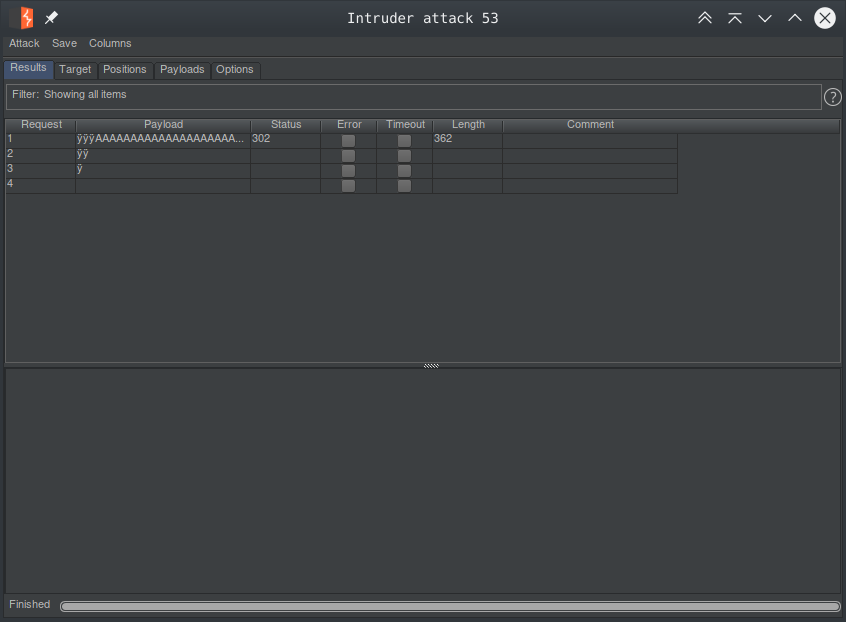Screen dimensions: 846x622
Task: Toggle Error checkbox for request 1
Action: [x=348, y=141]
